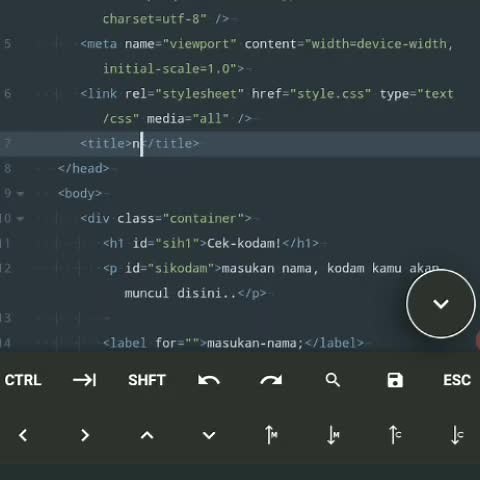
Task: Click the "style.css" href value
Action: coord(330,94)
